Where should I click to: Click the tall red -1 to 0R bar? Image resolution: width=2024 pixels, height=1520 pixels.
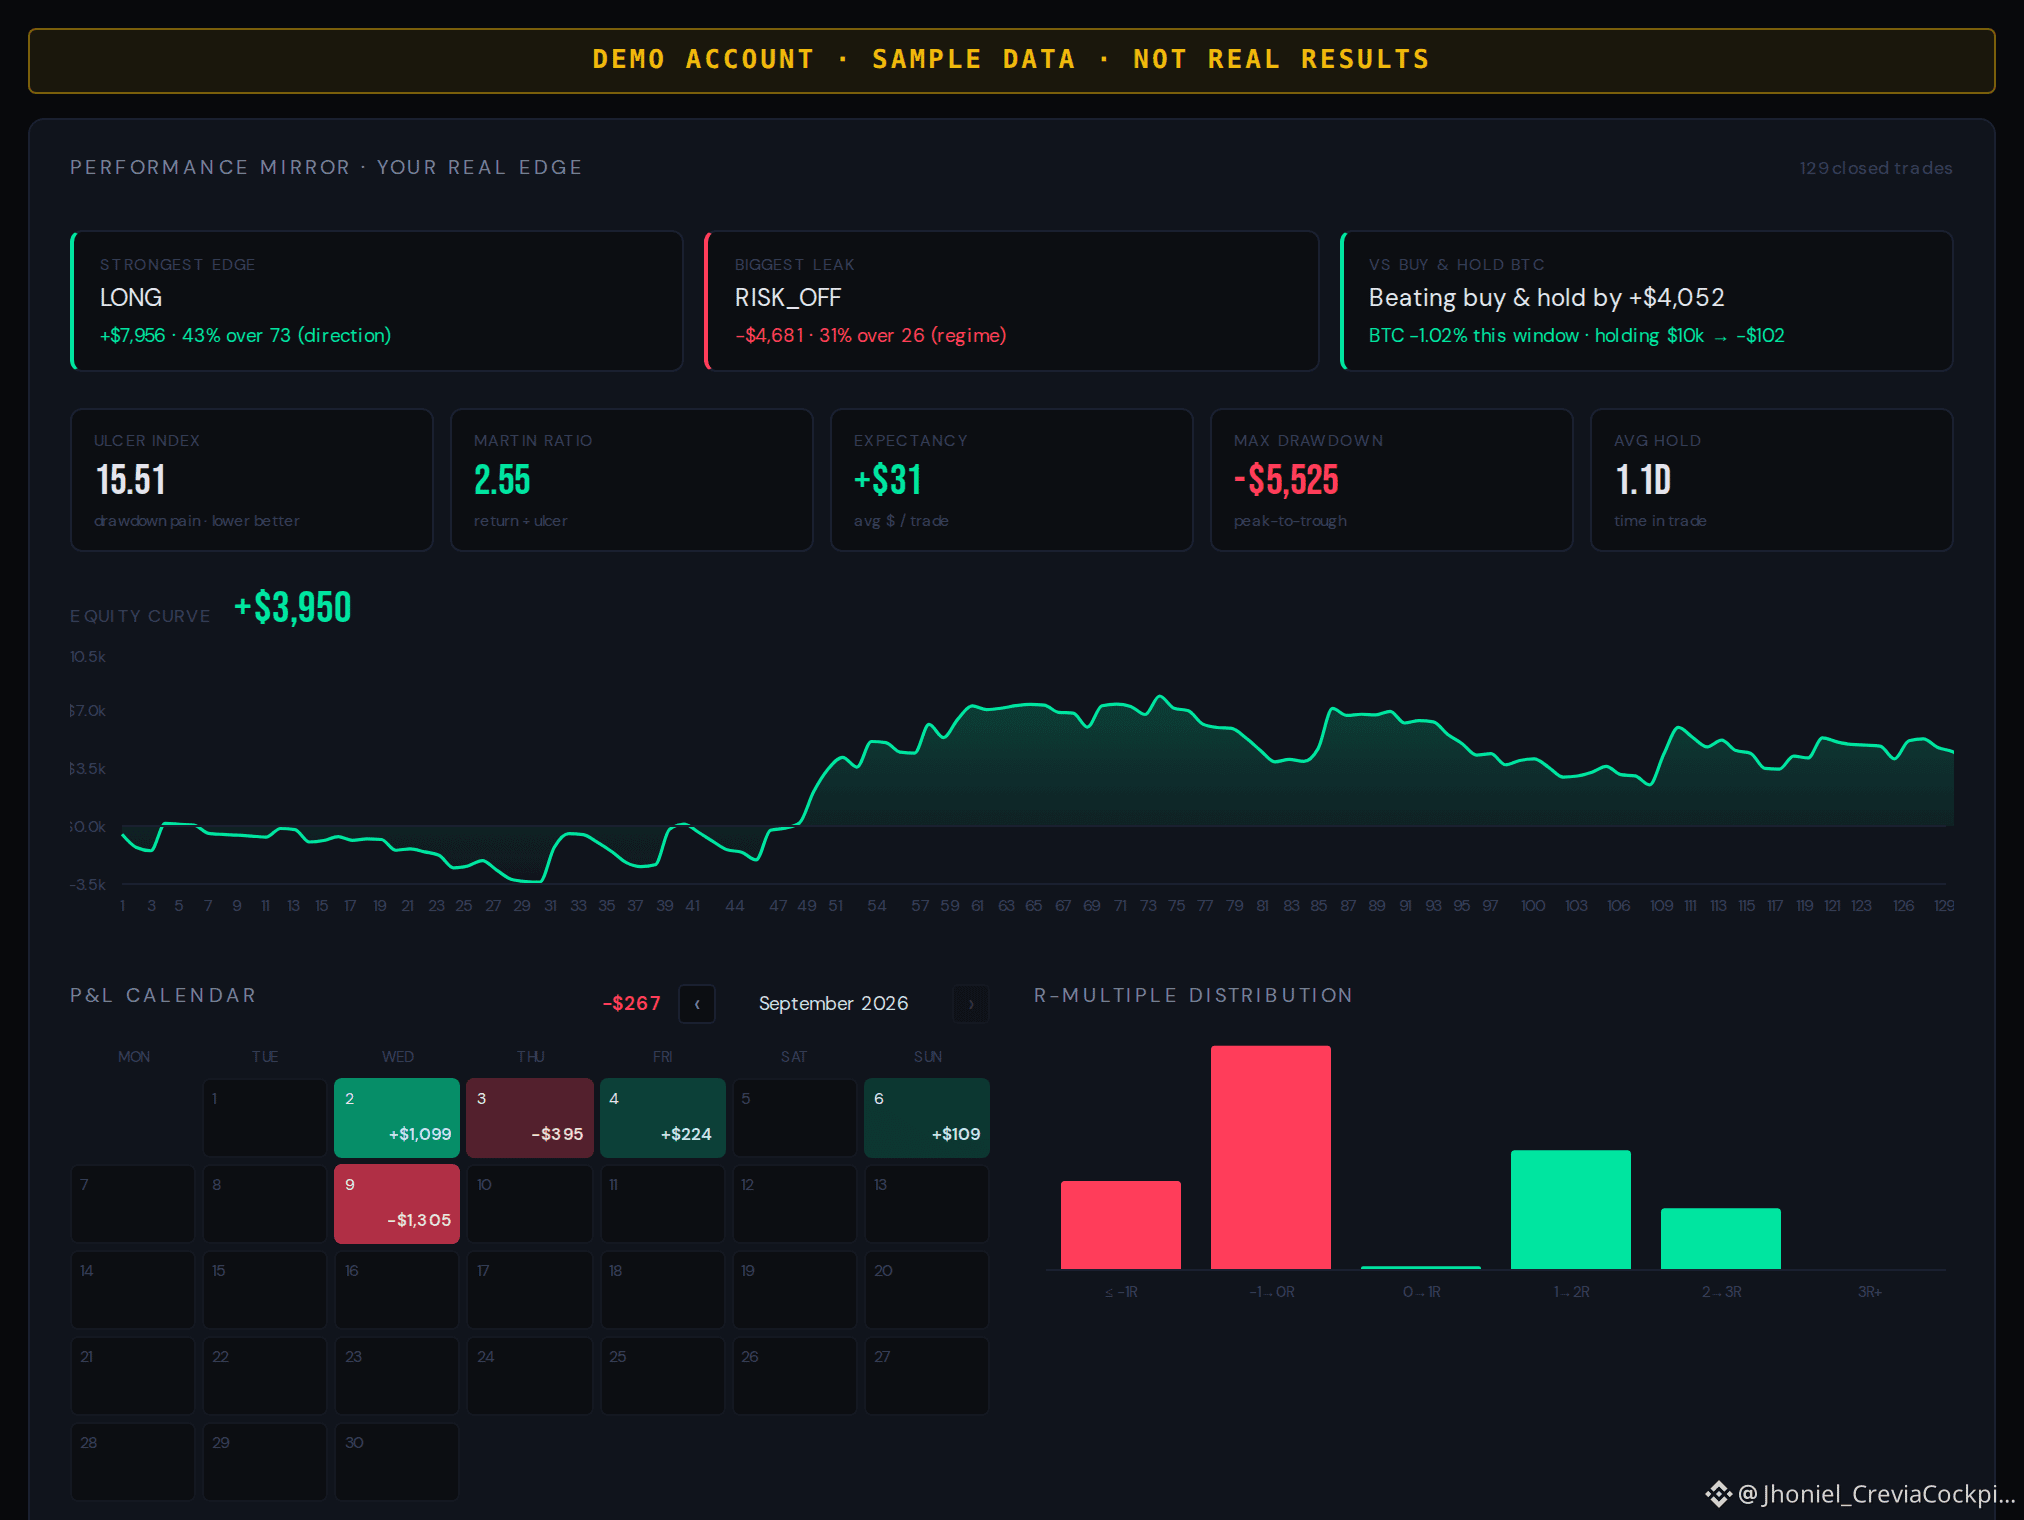pyautogui.click(x=1271, y=1158)
